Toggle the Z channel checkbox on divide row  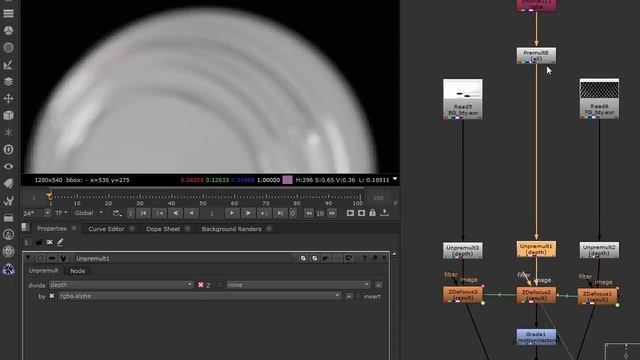tap(201, 285)
